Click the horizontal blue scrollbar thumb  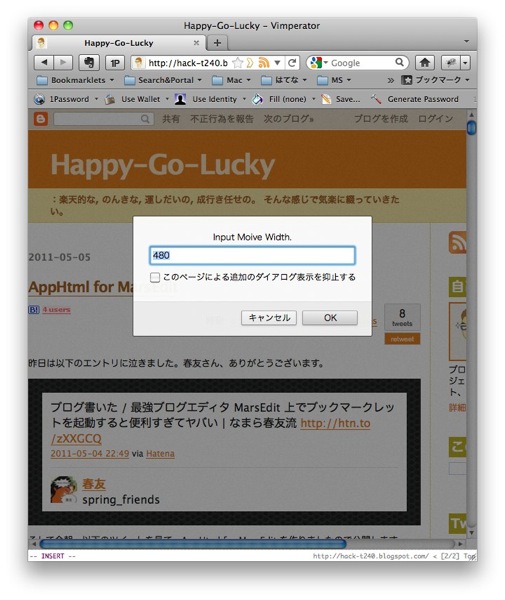coord(193,543)
